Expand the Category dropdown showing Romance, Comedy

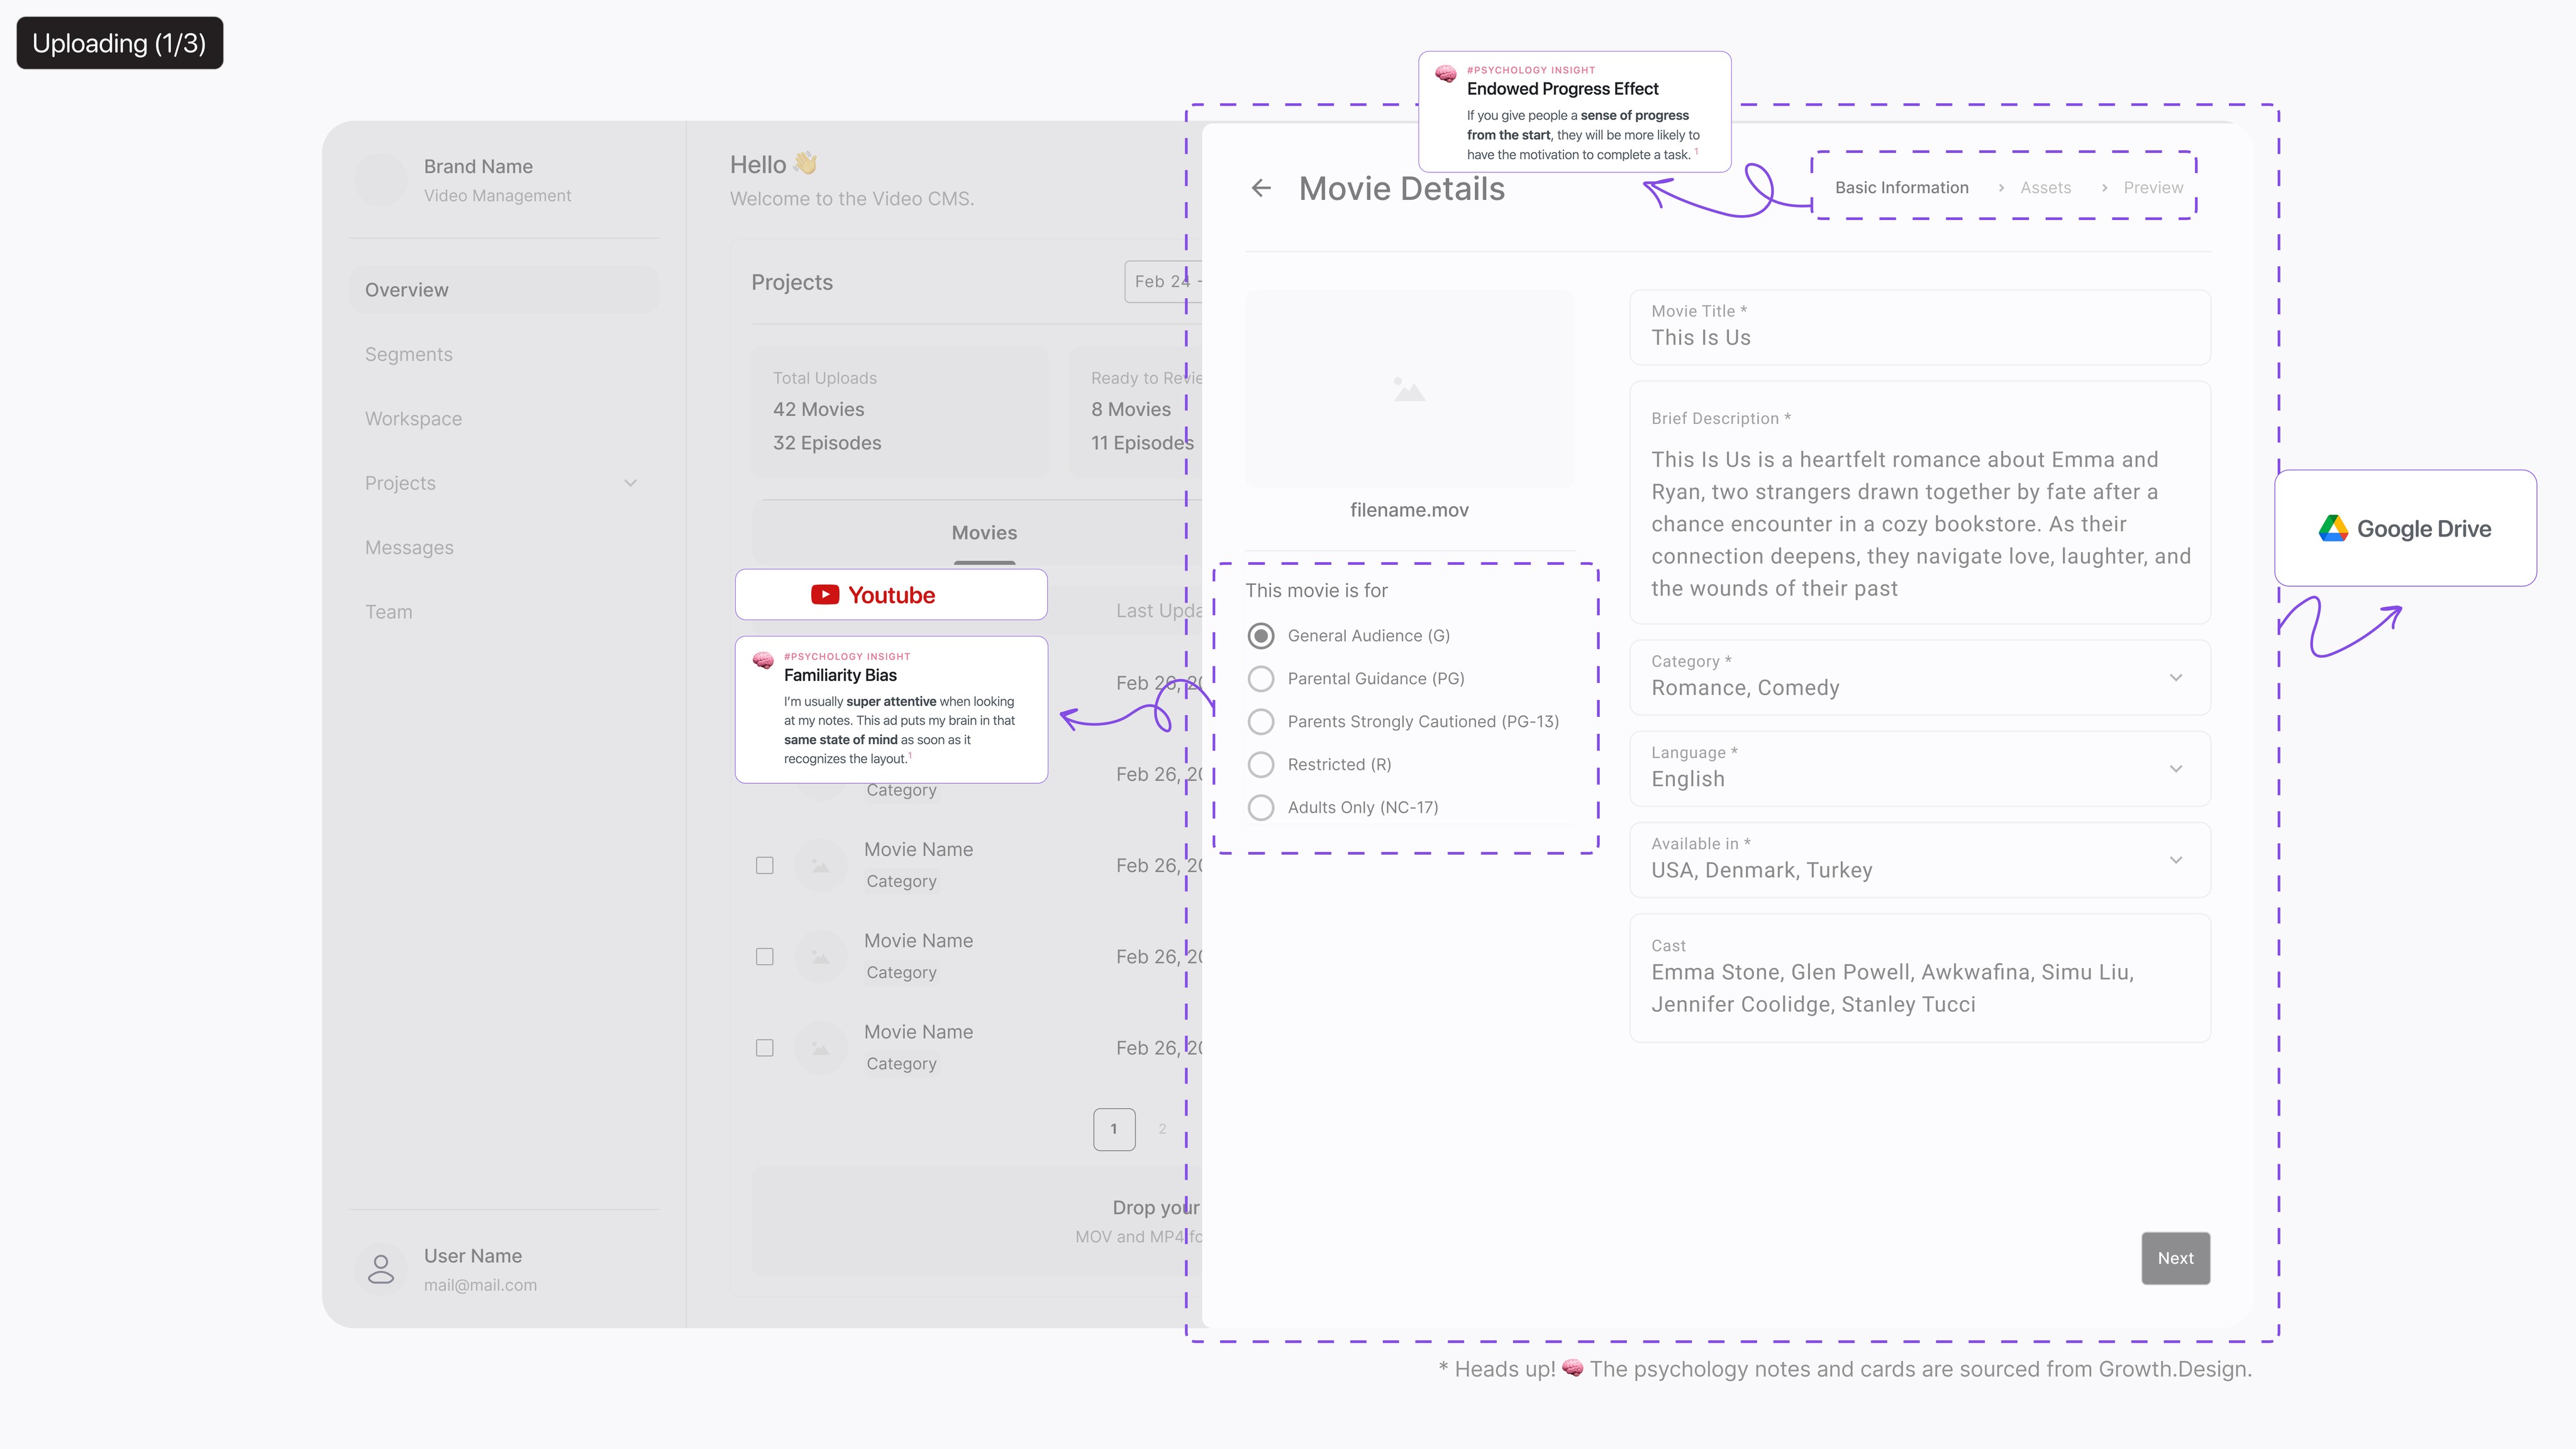pos(1920,677)
